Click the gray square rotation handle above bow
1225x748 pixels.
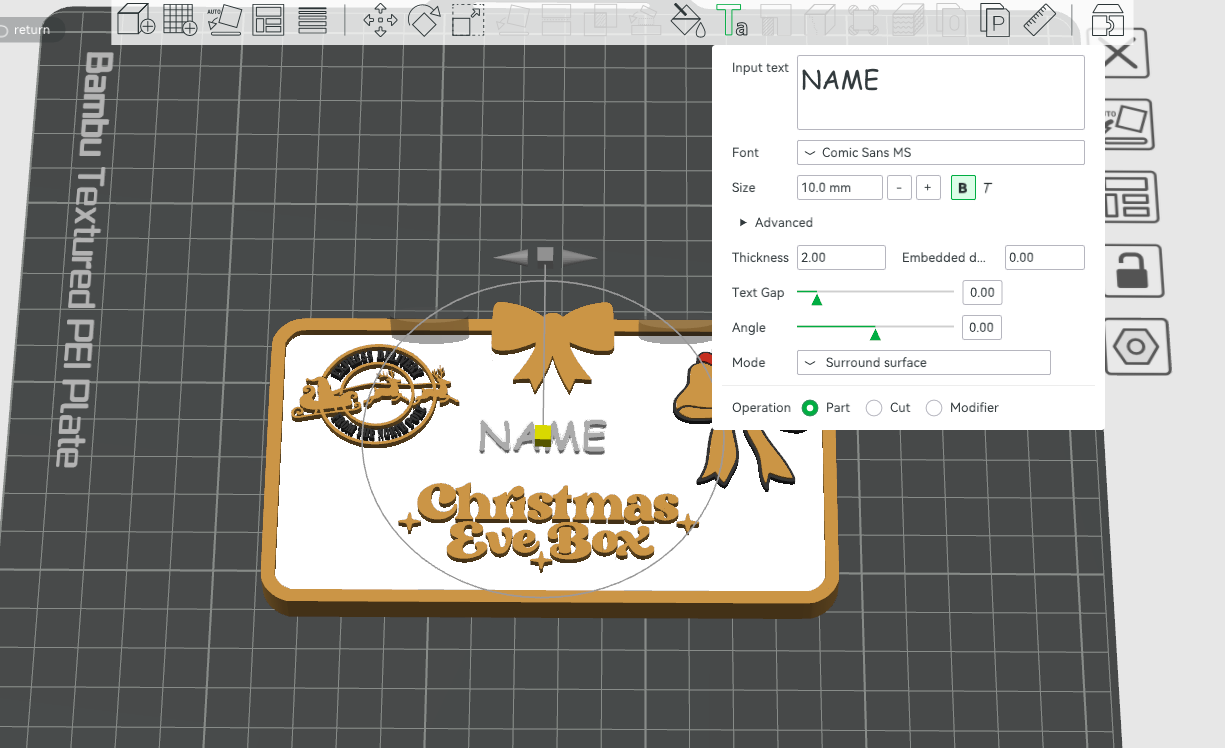[x=545, y=254]
